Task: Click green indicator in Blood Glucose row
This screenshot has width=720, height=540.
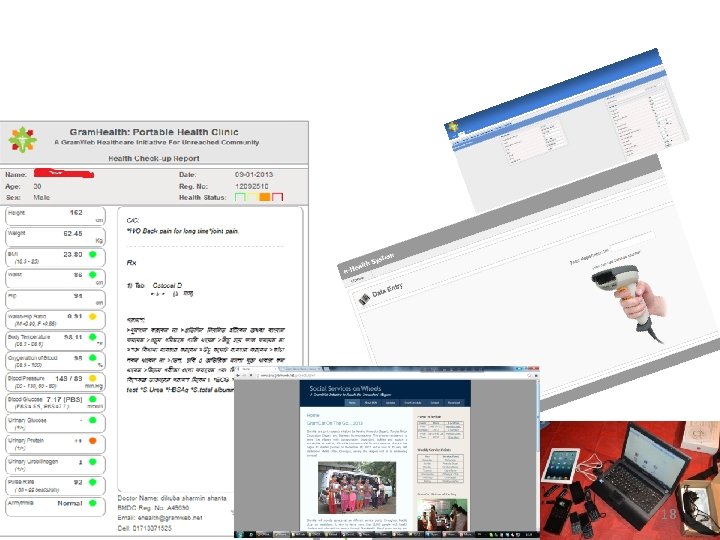Action: 93,399
